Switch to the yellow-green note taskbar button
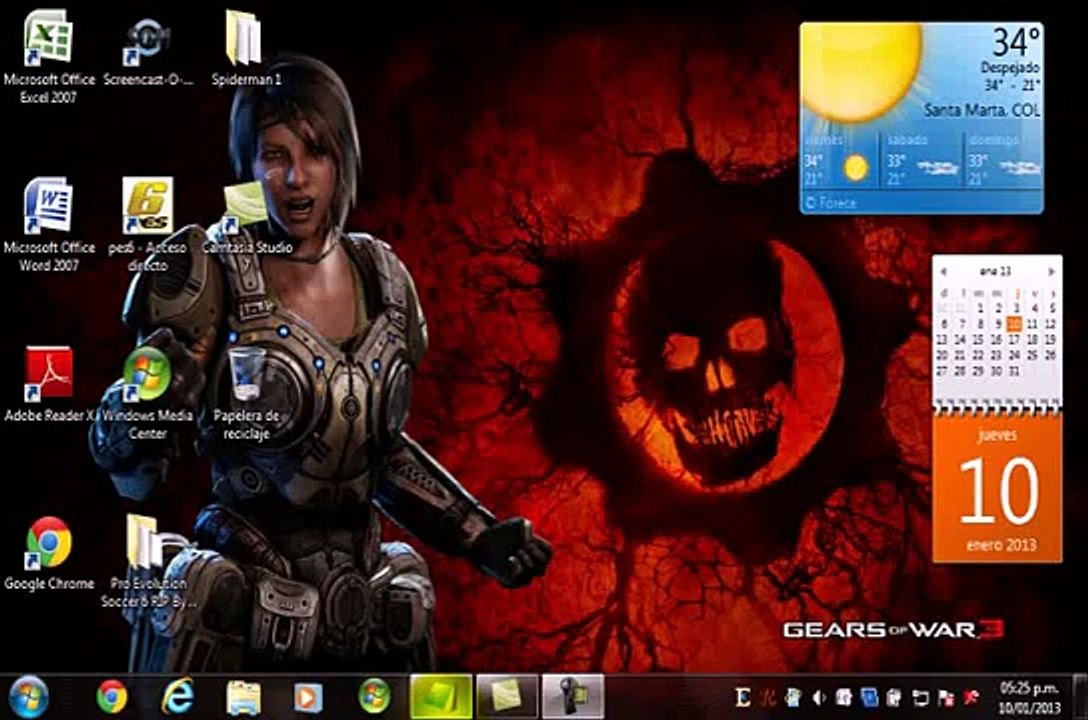1088x720 pixels. tap(507, 696)
